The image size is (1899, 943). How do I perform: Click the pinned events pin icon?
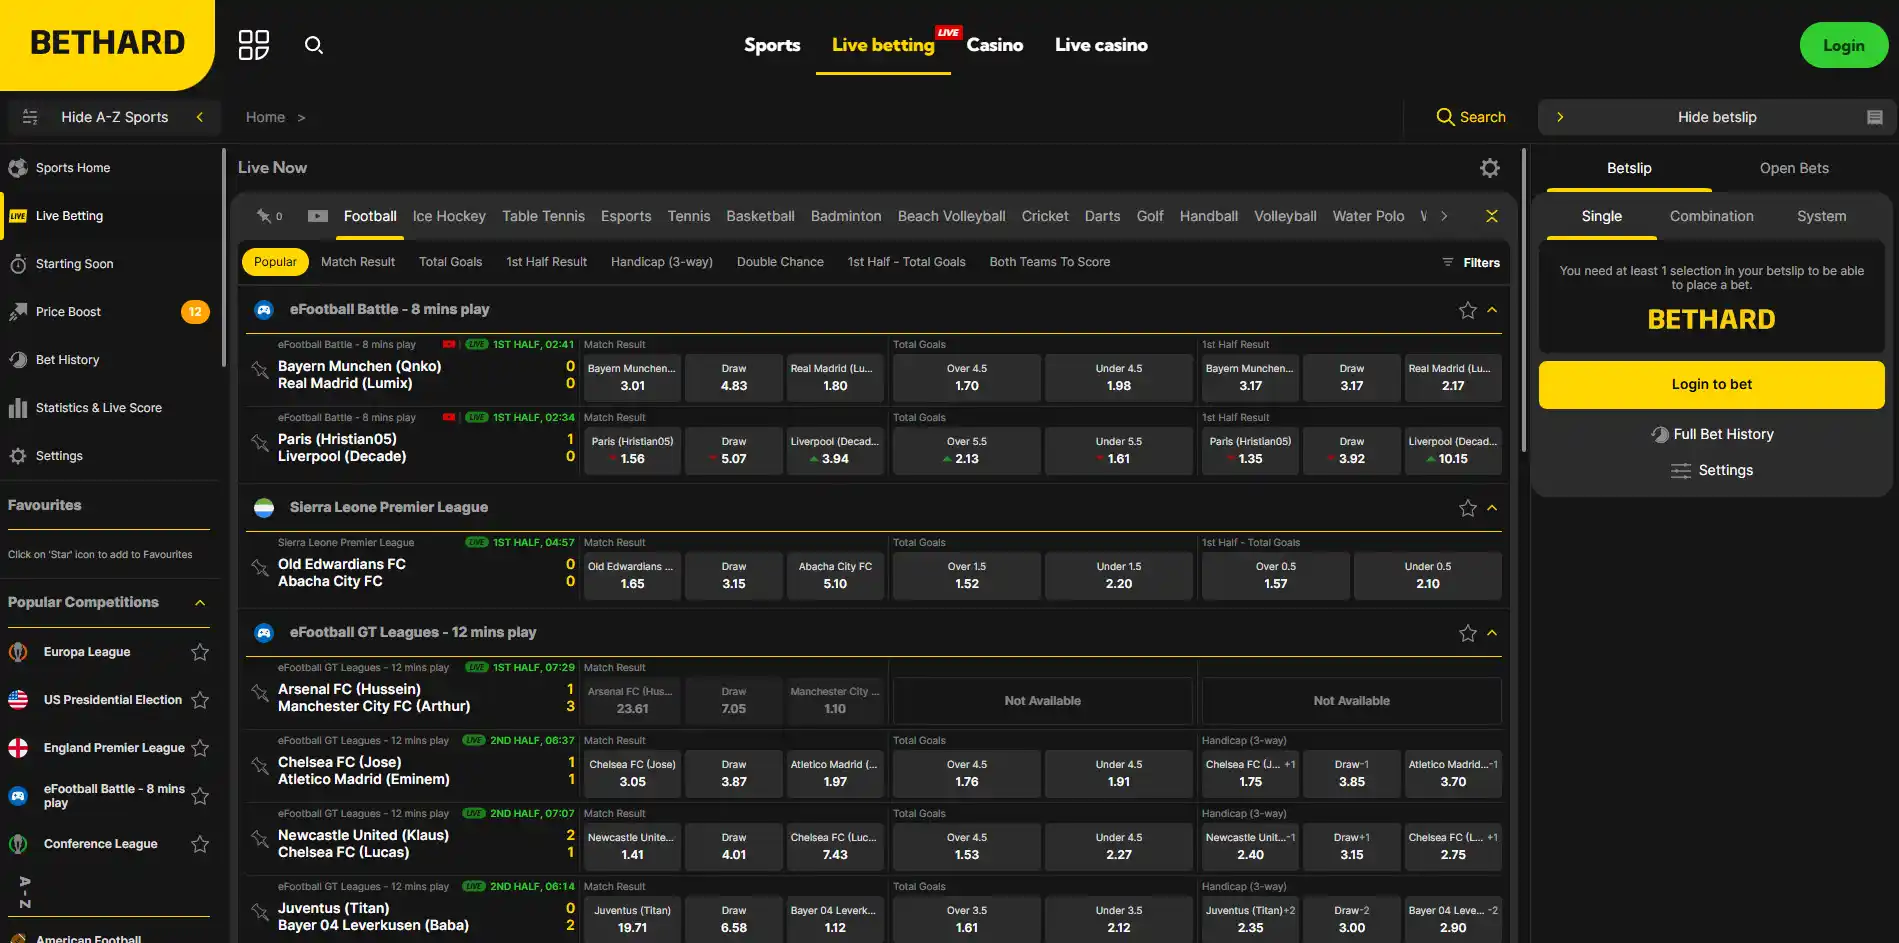coord(264,216)
